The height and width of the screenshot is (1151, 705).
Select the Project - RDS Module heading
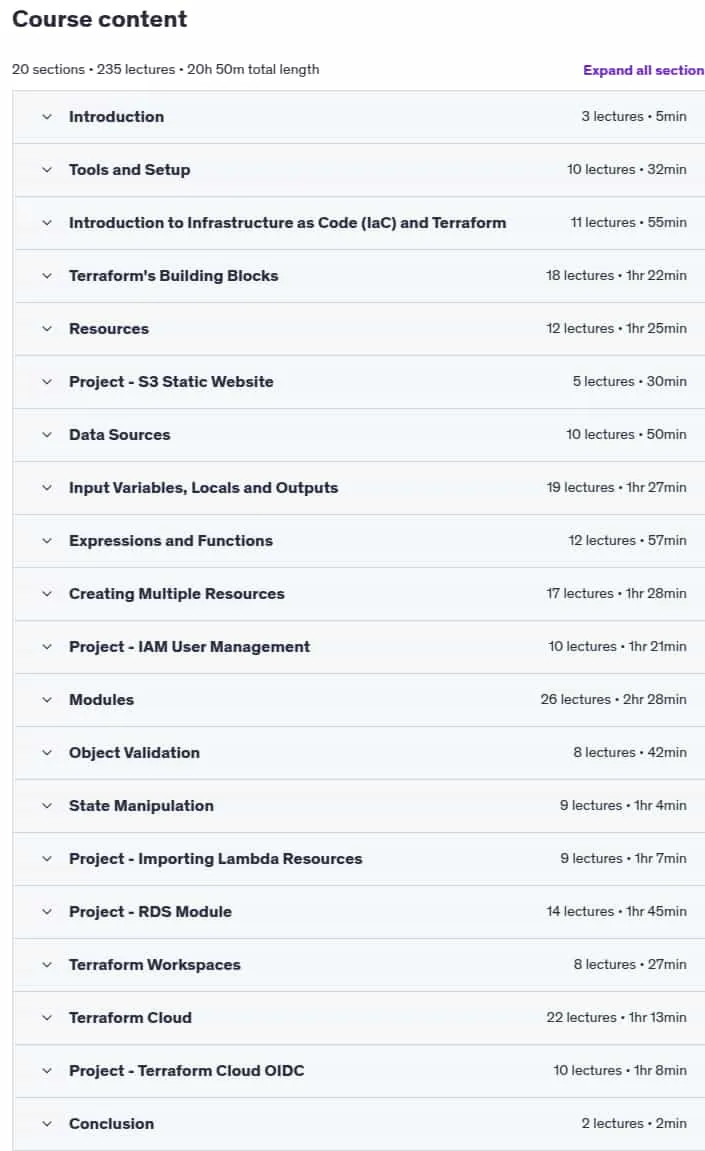[150, 912]
